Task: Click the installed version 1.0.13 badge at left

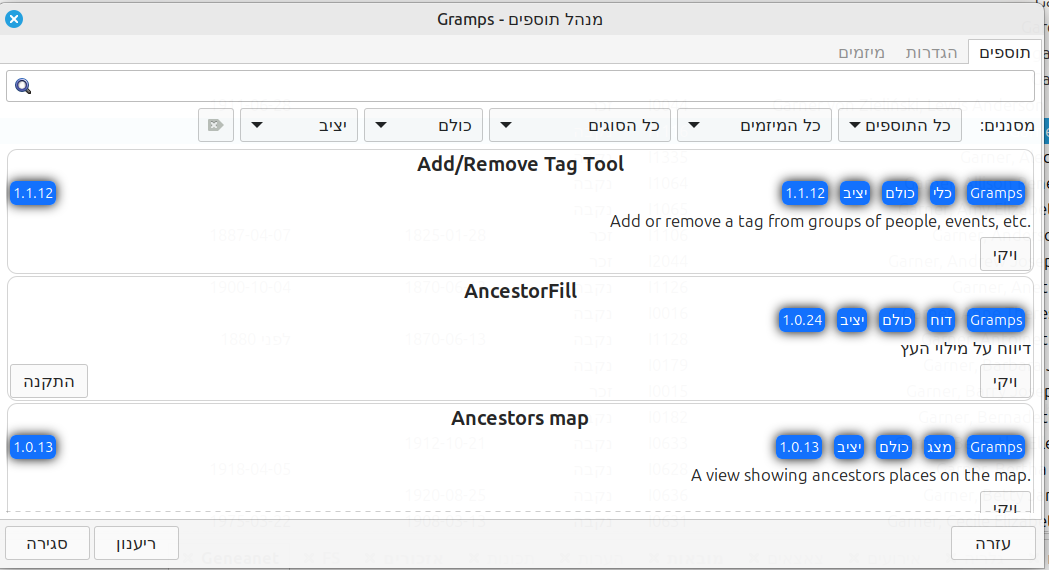Action: pos(33,448)
